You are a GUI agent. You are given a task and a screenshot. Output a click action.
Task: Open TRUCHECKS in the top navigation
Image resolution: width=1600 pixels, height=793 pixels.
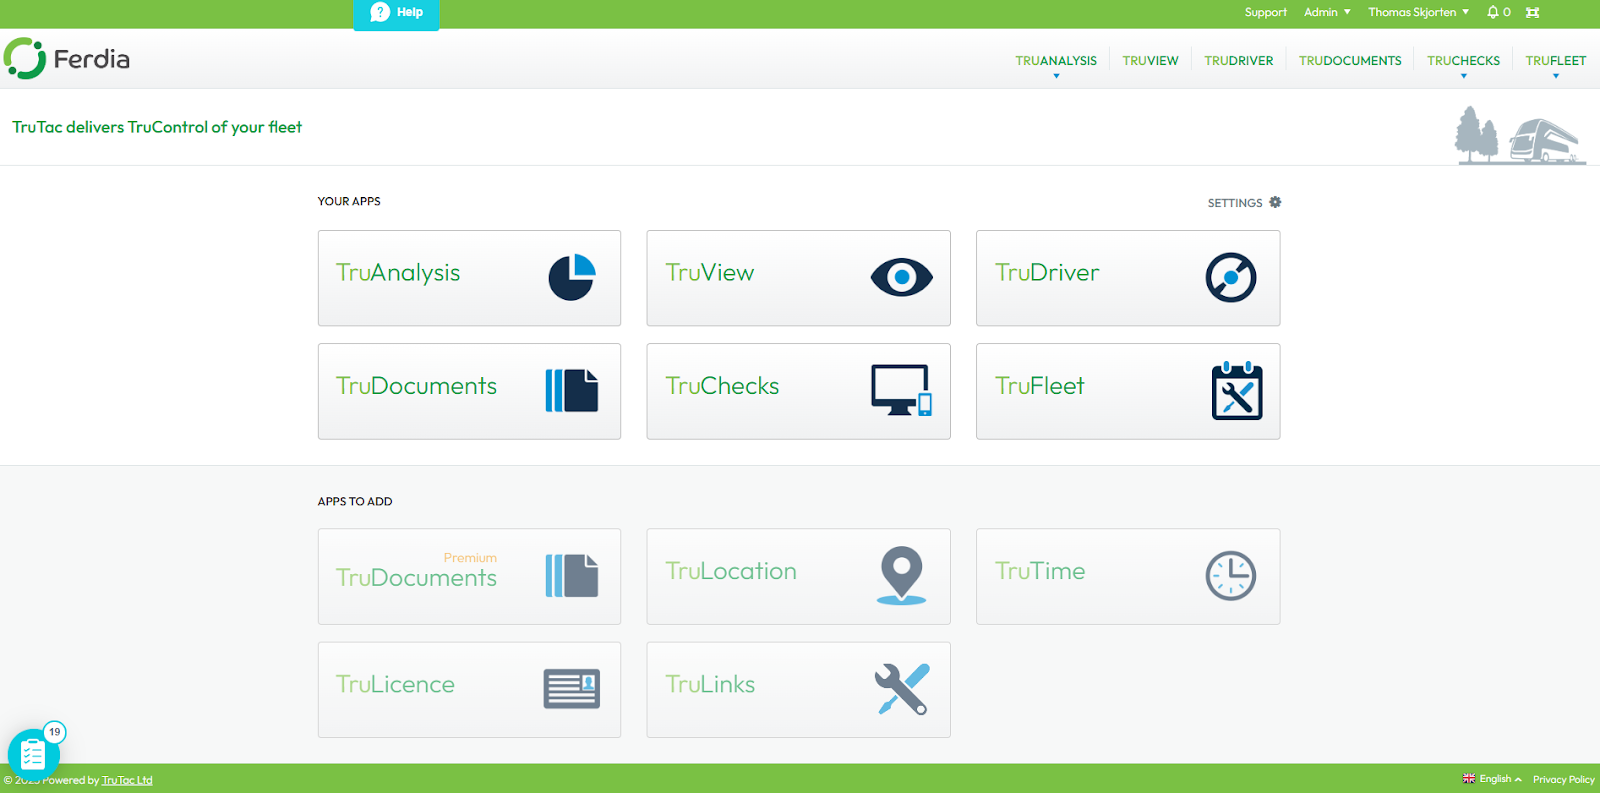pyautogui.click(x=1464, y=61)
